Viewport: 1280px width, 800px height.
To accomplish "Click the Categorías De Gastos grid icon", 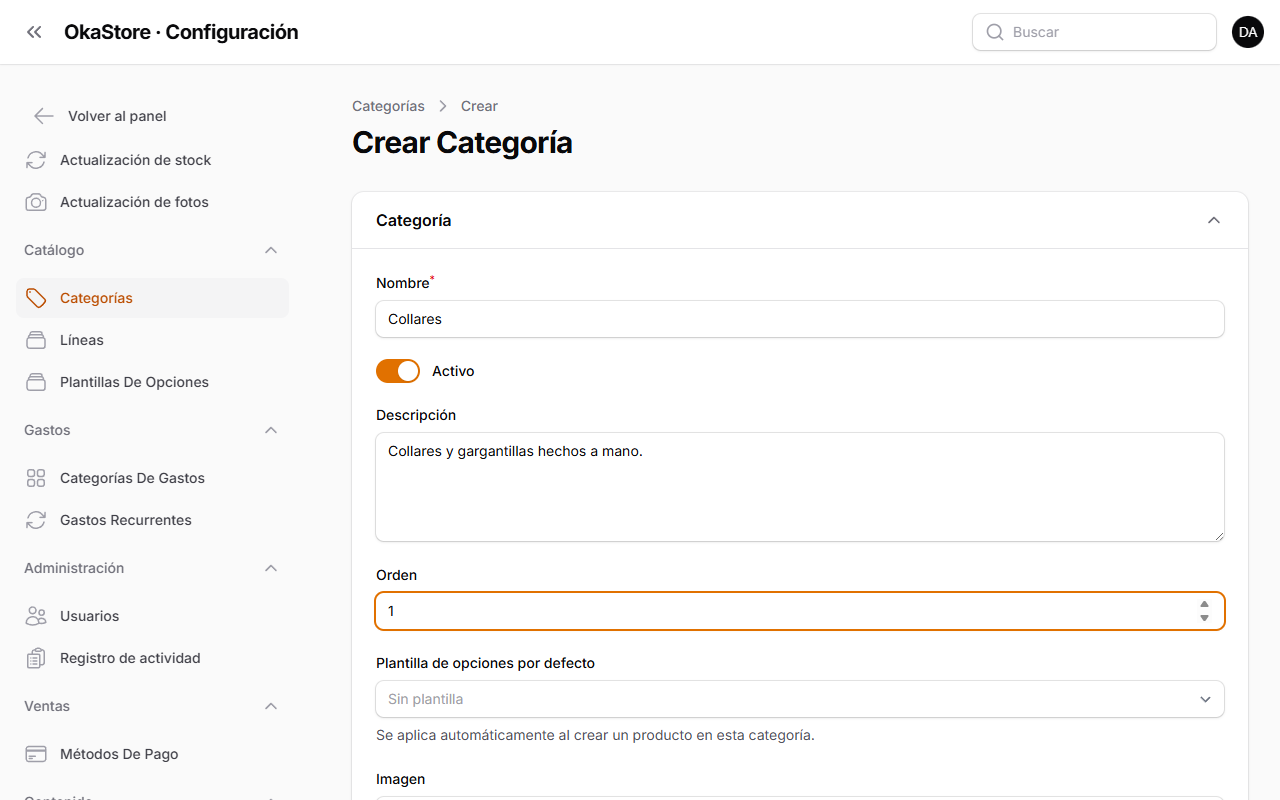I will coord(36,478).
